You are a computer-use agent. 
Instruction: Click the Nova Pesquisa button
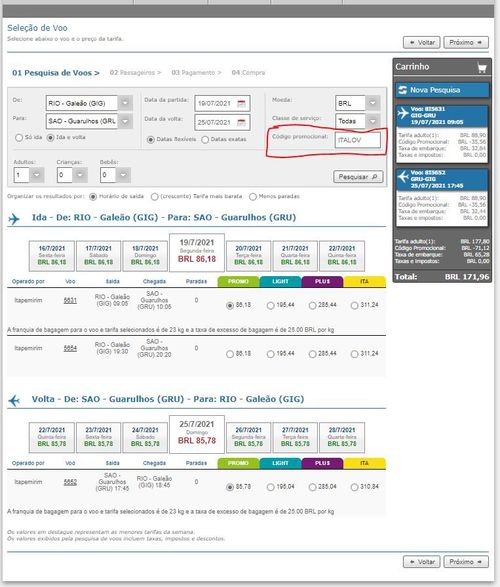pos(442,90)
